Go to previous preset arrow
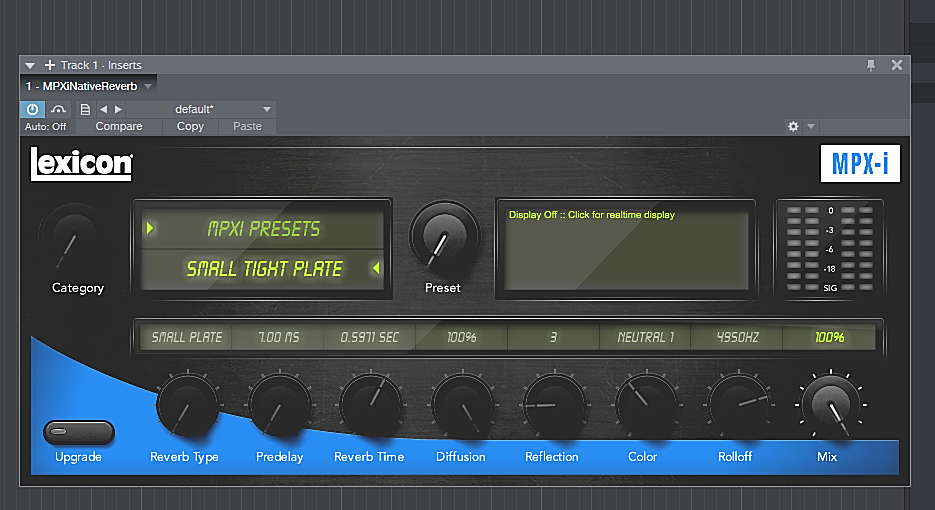The width and height of the screenshot is (935, 510). point(104,109)
